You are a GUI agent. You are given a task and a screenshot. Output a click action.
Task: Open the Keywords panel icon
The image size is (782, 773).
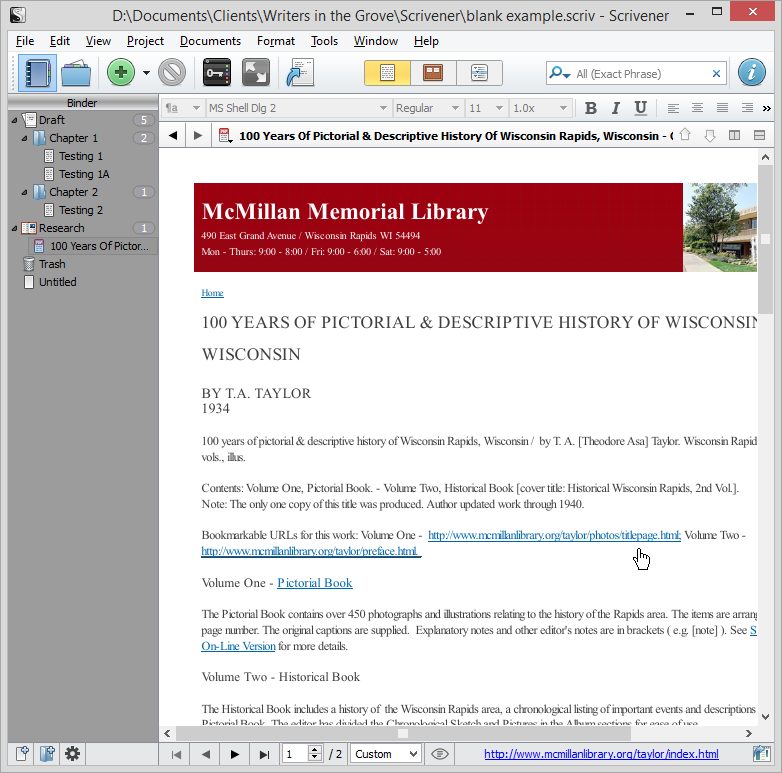click(217, 73)
